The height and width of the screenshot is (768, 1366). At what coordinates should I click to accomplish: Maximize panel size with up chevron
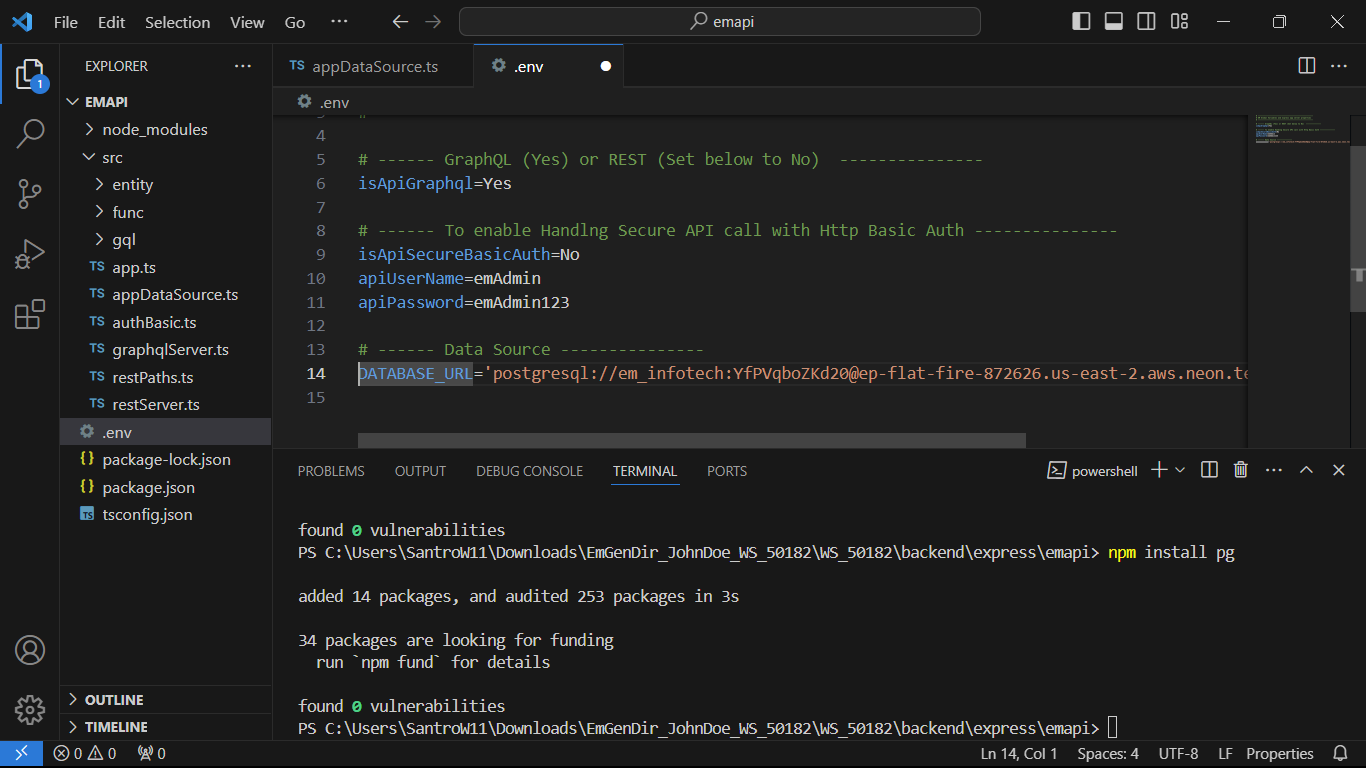tap(1306, 470)
